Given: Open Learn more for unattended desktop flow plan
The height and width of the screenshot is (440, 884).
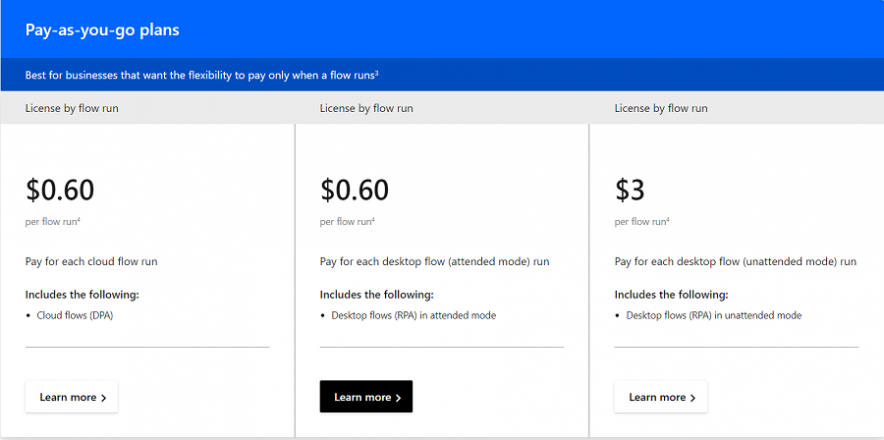Looking at the screenshot, I should (x=660, y=397).
